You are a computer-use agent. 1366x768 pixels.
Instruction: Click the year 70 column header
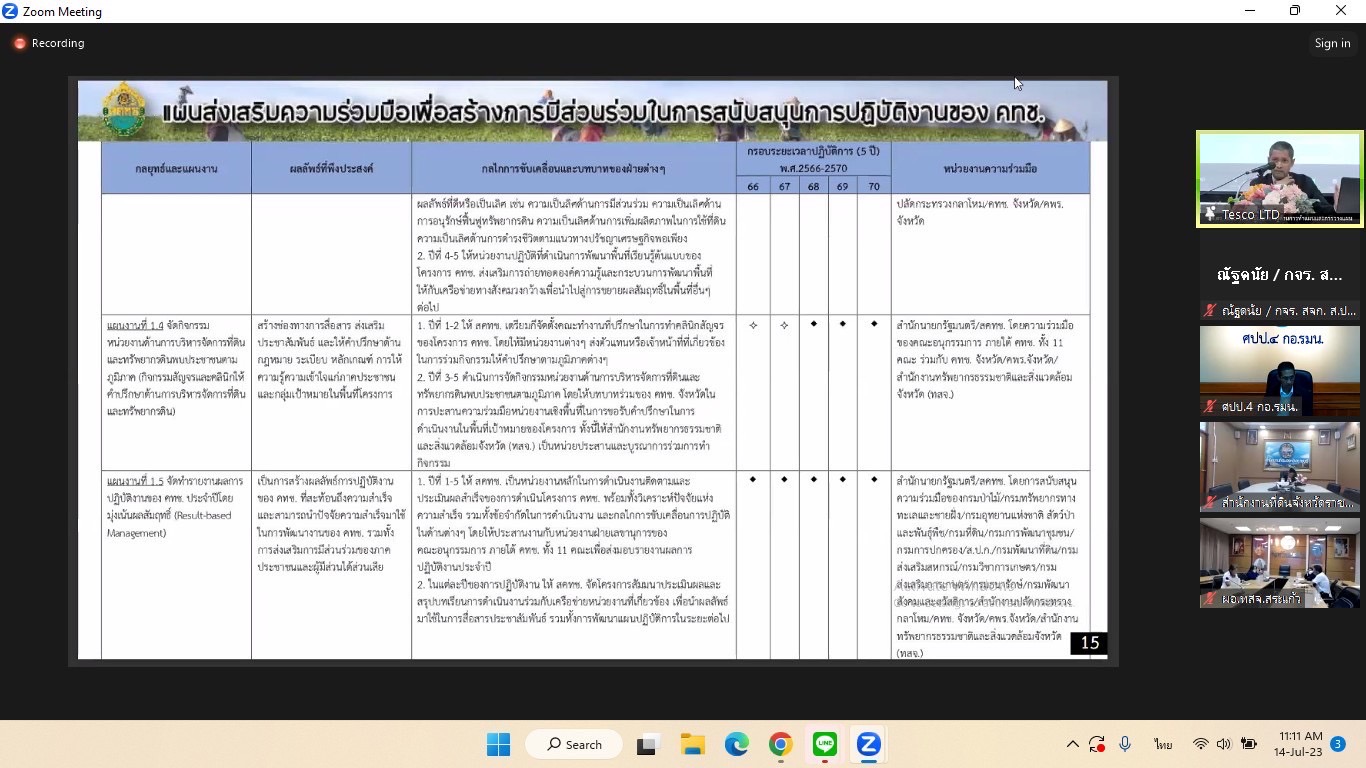click(x=874, y=186)
